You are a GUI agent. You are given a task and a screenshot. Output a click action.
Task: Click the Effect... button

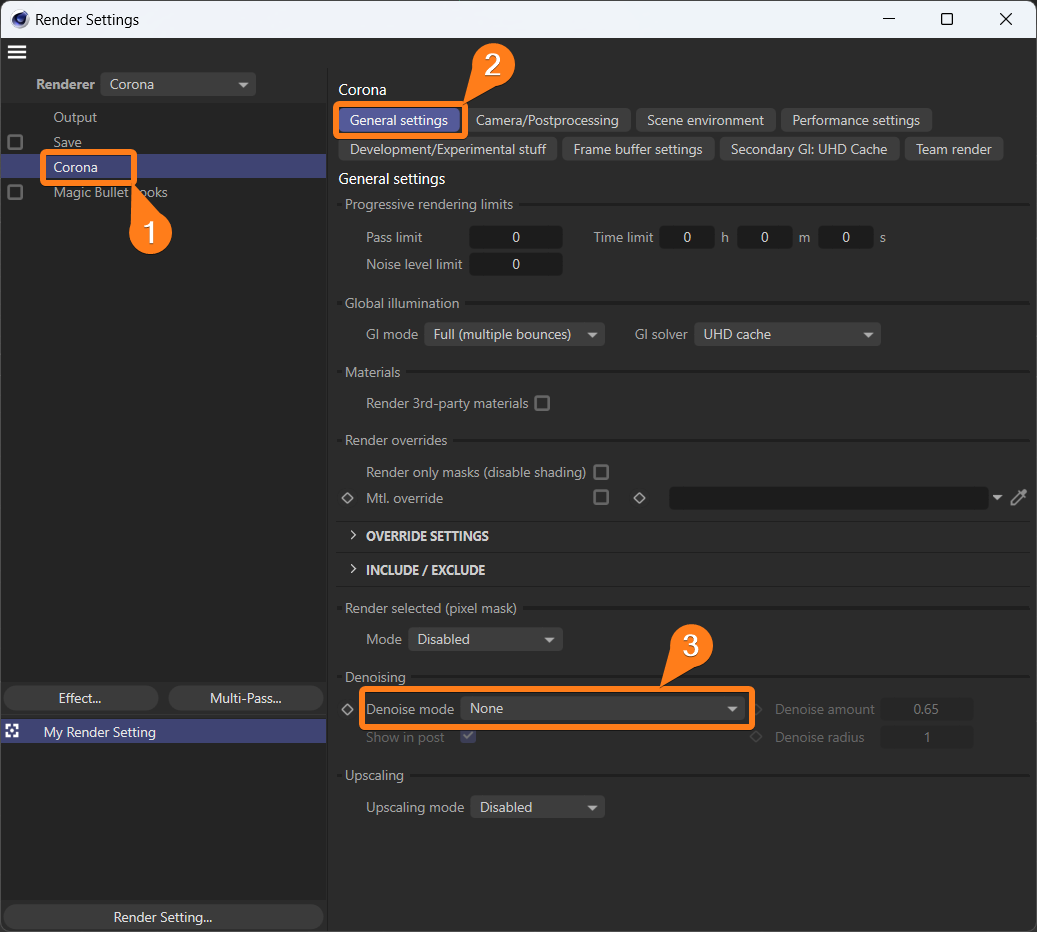pyautogui.click(x=81, y=699)
